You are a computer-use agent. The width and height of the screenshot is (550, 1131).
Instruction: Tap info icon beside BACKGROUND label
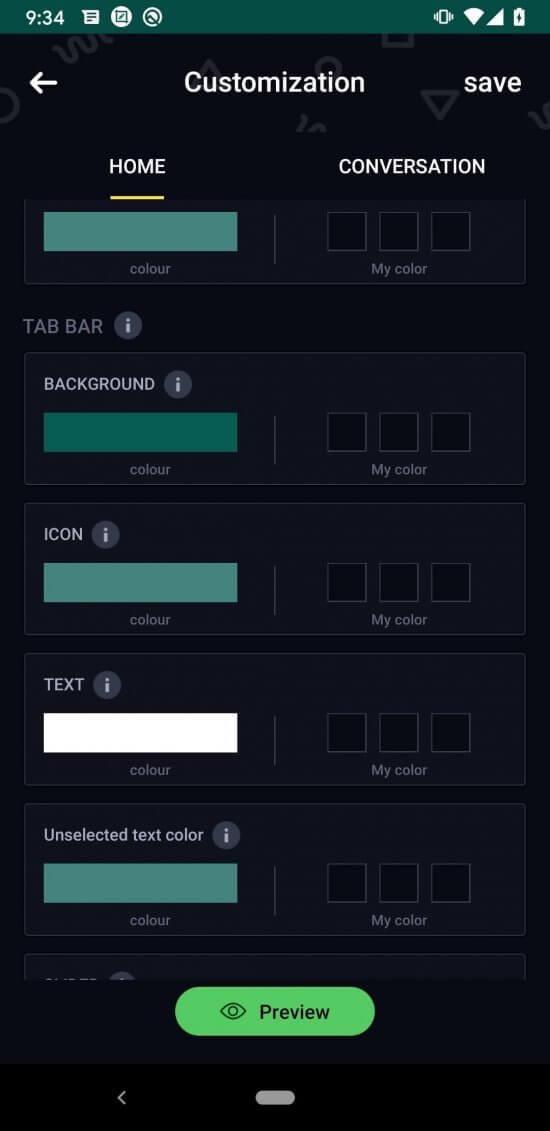pos(178,384)
